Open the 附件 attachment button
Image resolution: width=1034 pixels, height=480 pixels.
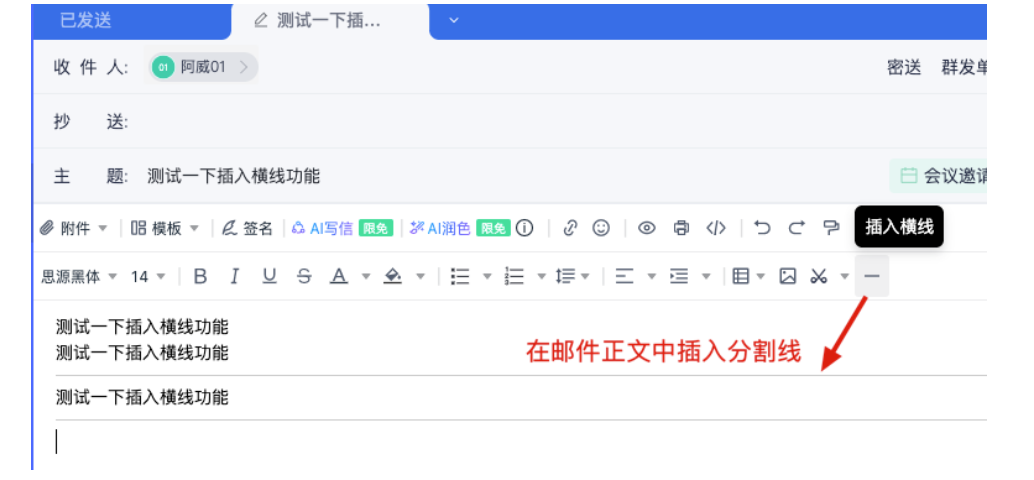(x=65, y=228)
